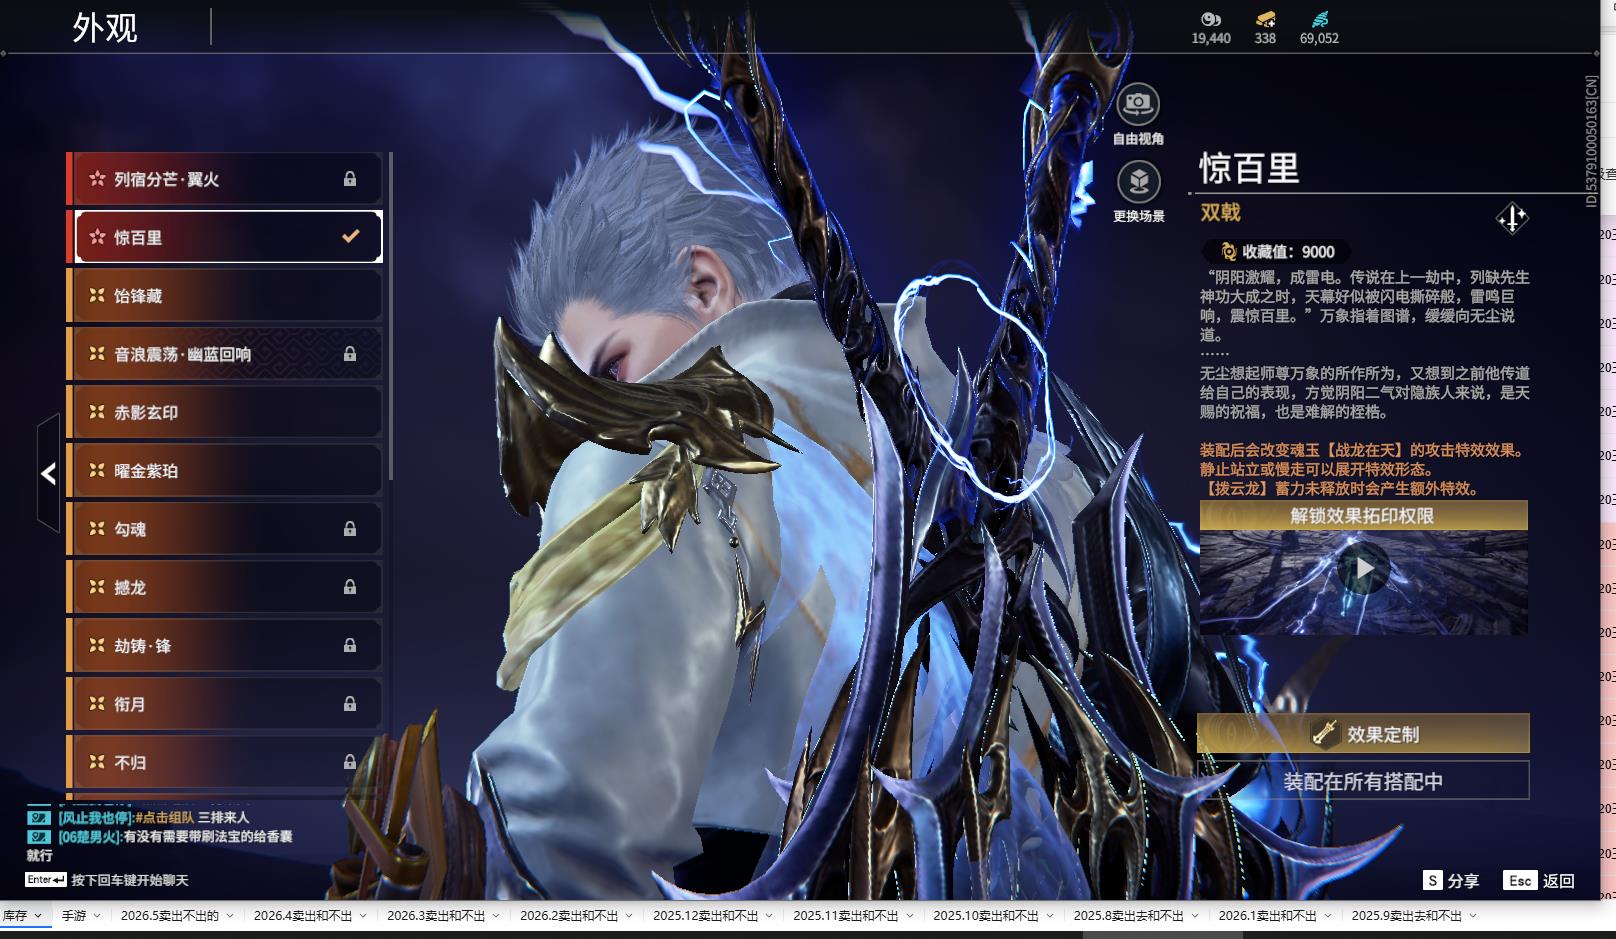
Task: Open the 自由视角 free camera icon
Action: coord(1138,104)
